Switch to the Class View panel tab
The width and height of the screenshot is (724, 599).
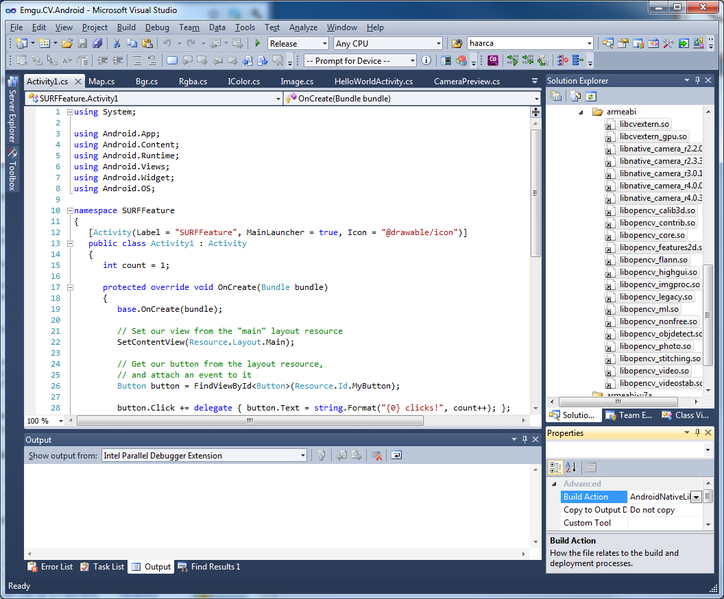[x=686, y=415]
